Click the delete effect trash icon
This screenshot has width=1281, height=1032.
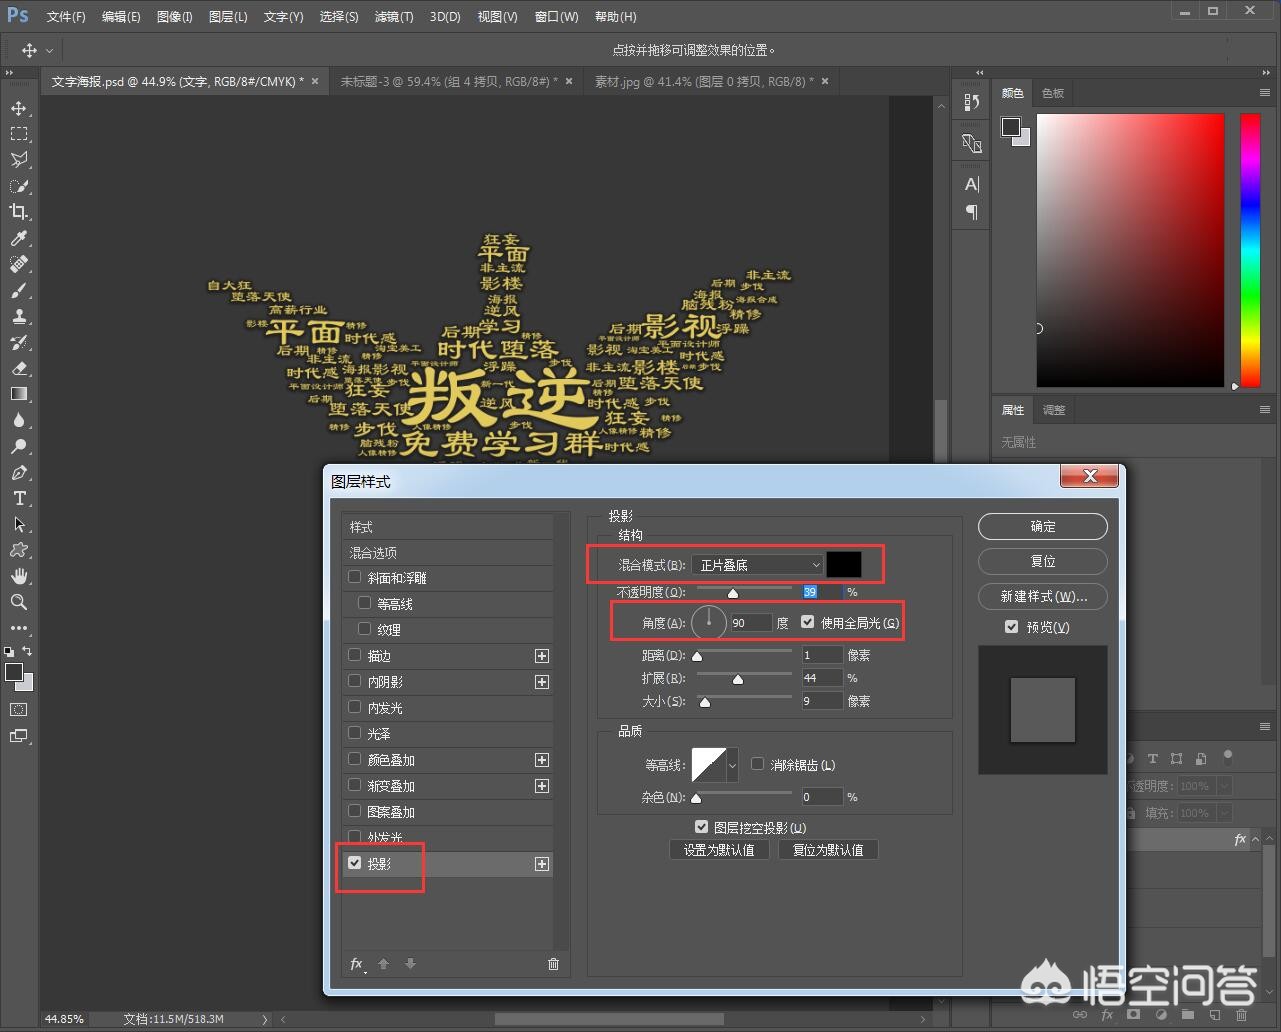pos(553,964)
